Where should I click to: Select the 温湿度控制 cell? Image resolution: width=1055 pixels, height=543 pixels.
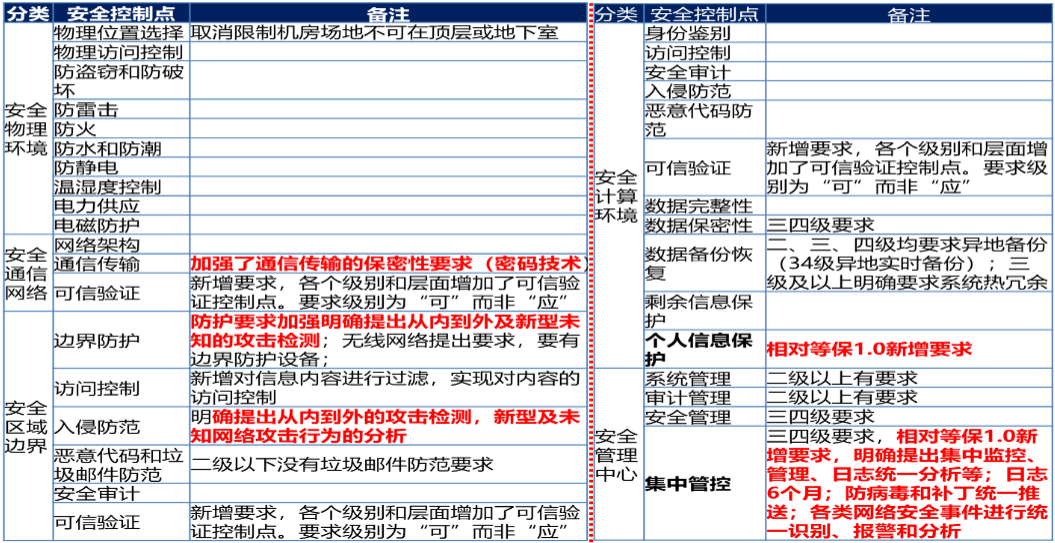(x=121, y=186)
